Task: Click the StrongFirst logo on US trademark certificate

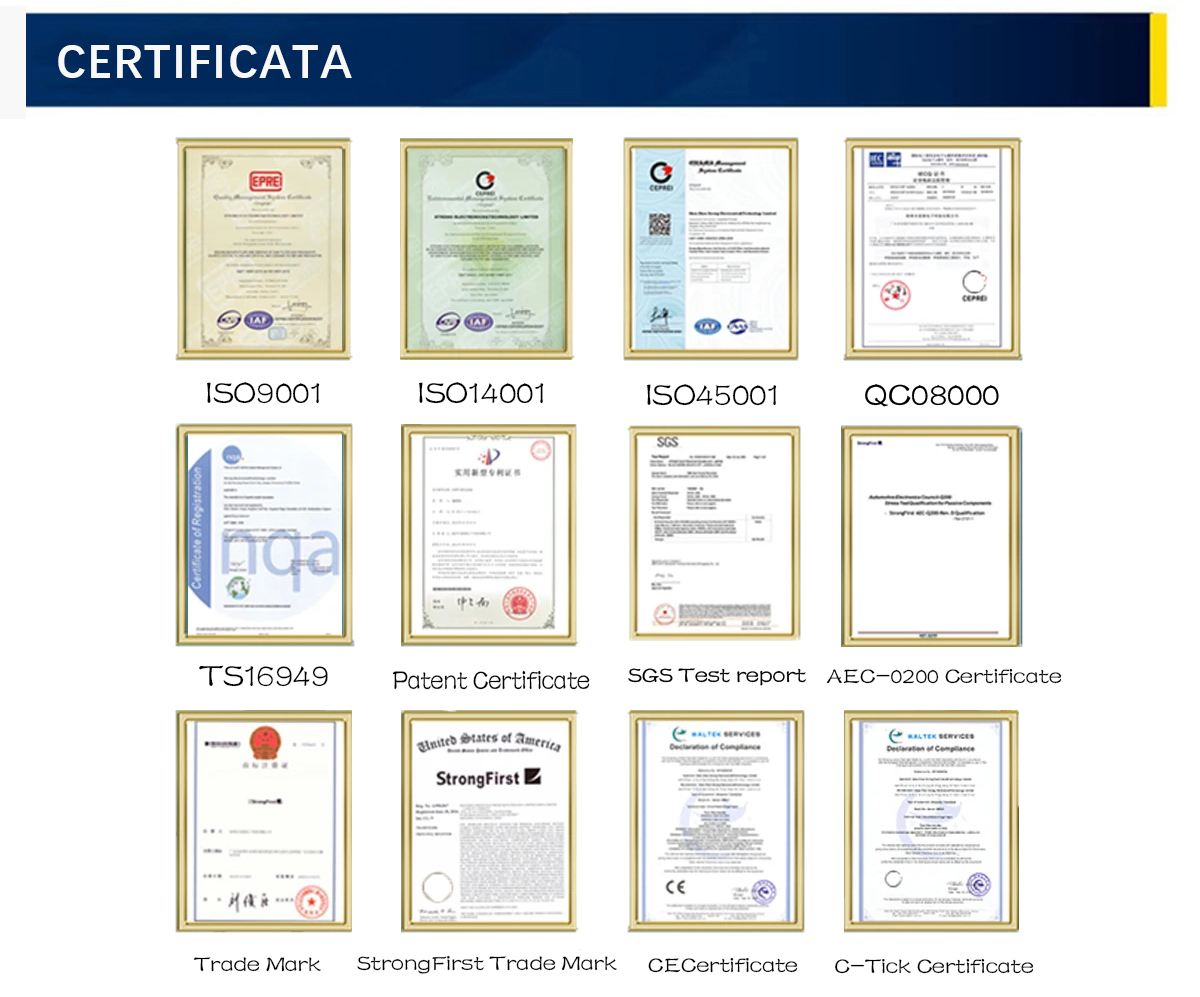Action: click(488, 777)
